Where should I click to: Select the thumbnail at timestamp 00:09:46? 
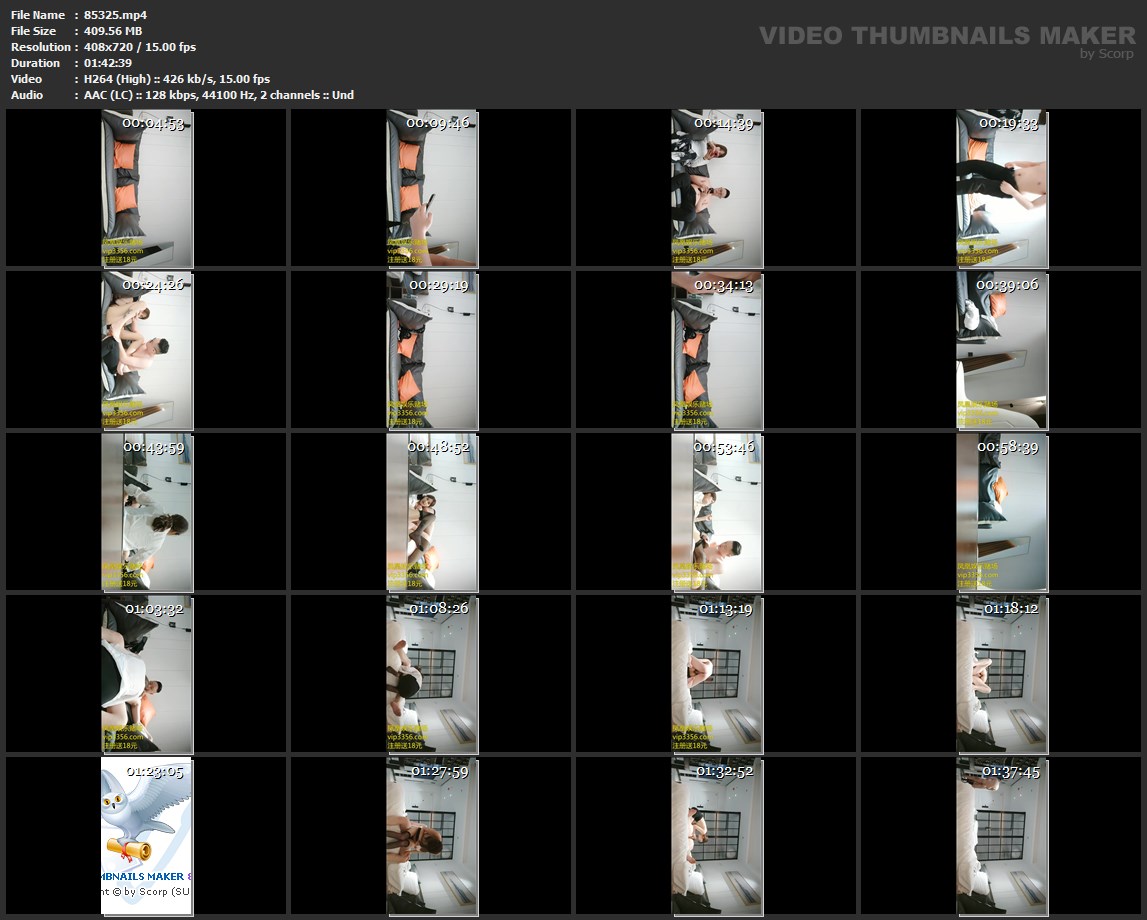(x=432, y=188)
